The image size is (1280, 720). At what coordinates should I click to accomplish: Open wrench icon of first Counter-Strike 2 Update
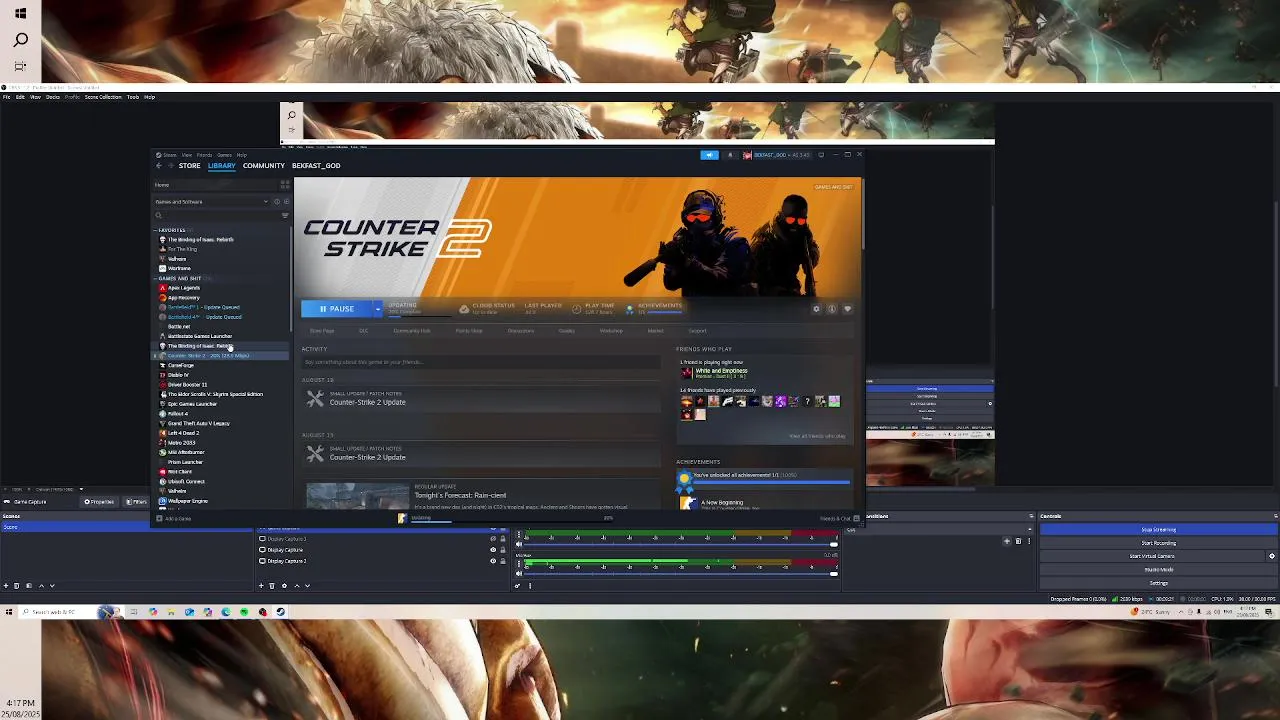click(315, 398)
